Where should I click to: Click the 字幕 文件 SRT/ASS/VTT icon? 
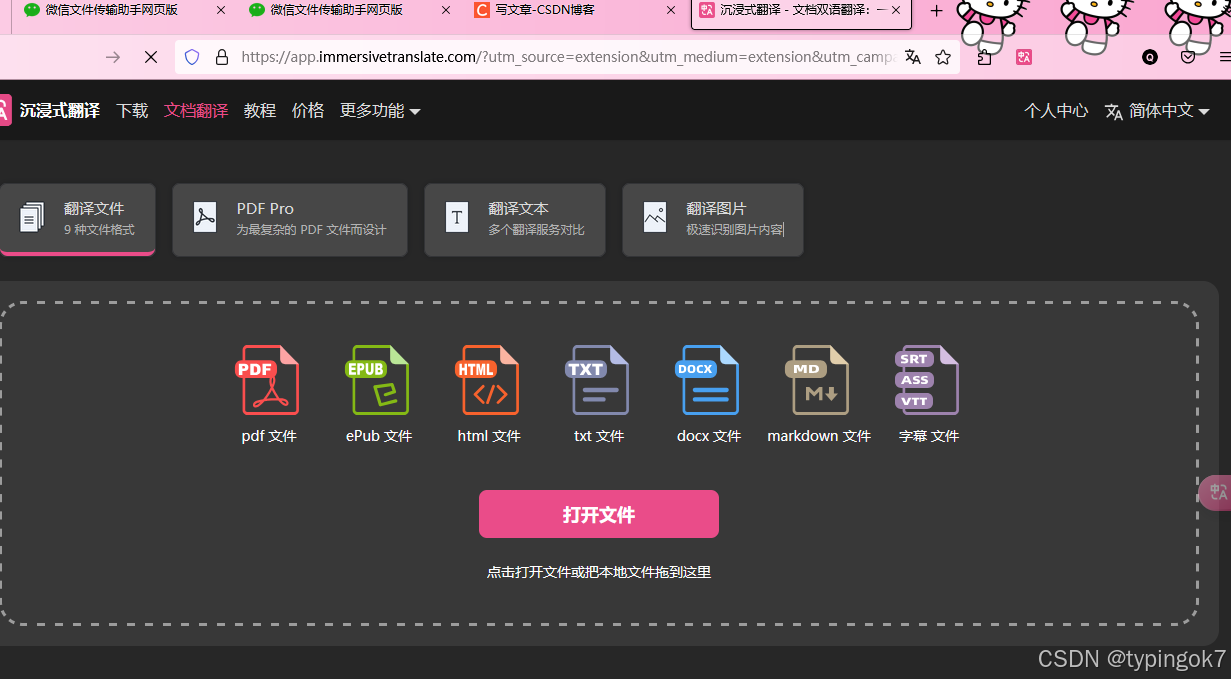(928, 380)
